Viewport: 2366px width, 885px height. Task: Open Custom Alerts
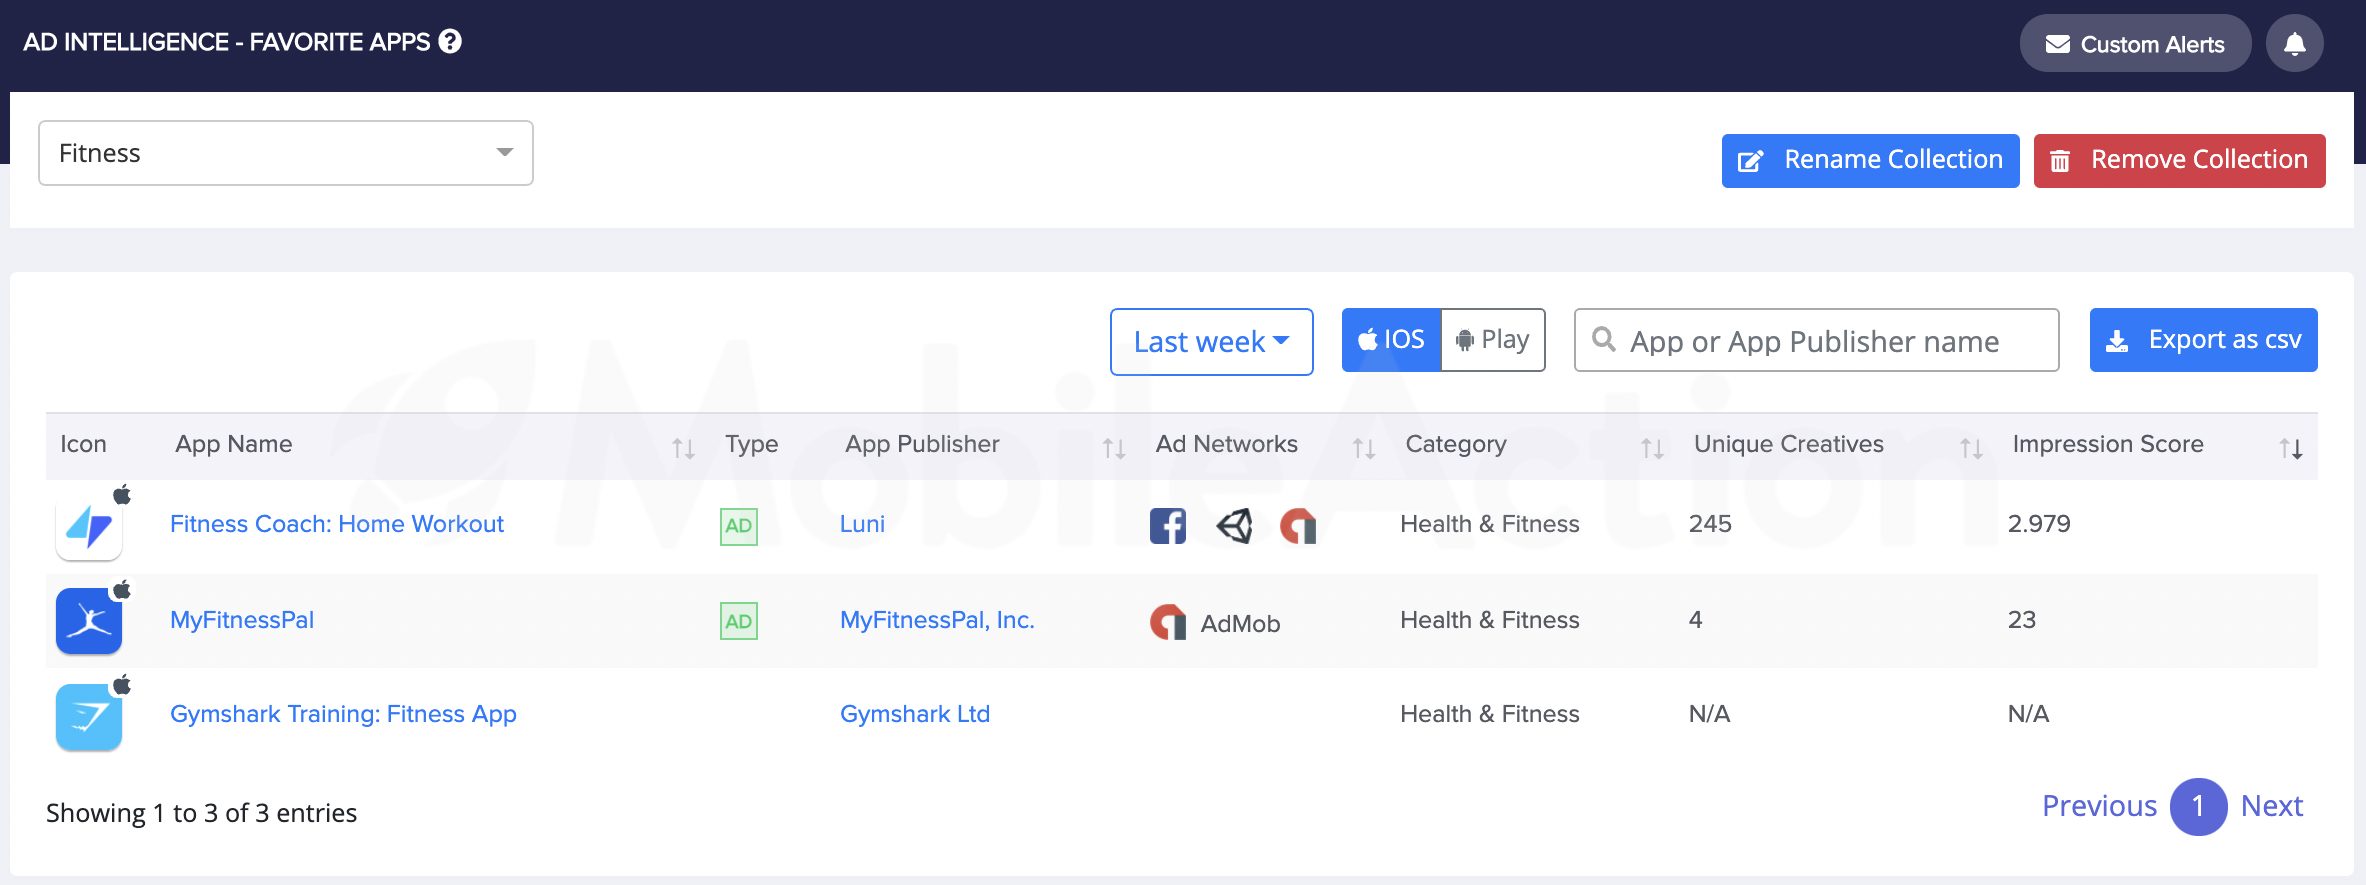pos(2135,44)
